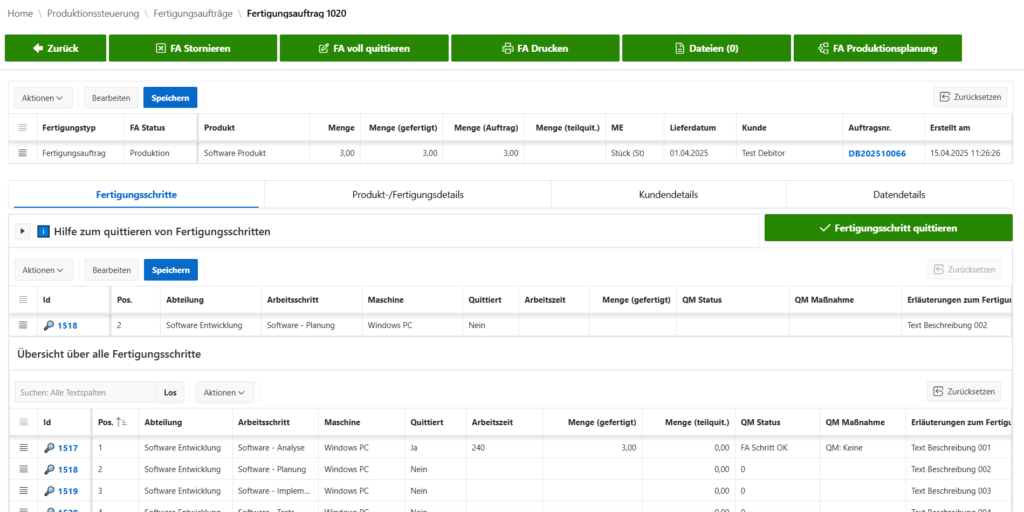The height and width of the screenshot is (512, 1024).
Task: Click magnifier icon of overview row 1517
Action: coord(50,448)
